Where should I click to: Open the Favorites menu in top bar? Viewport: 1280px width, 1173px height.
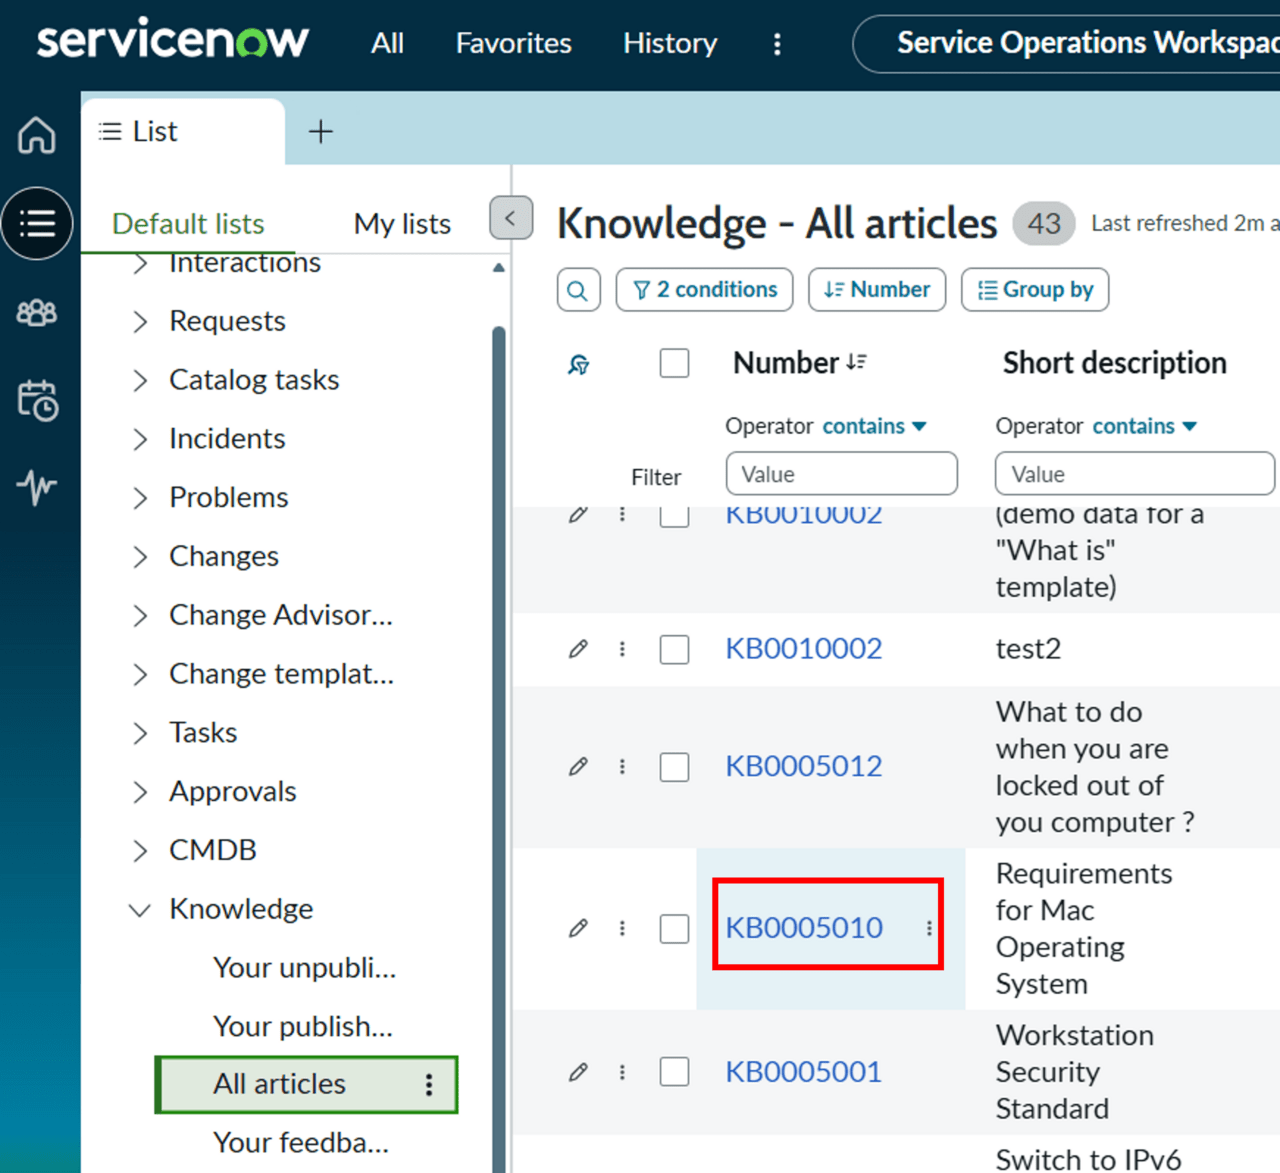point(513,43)
